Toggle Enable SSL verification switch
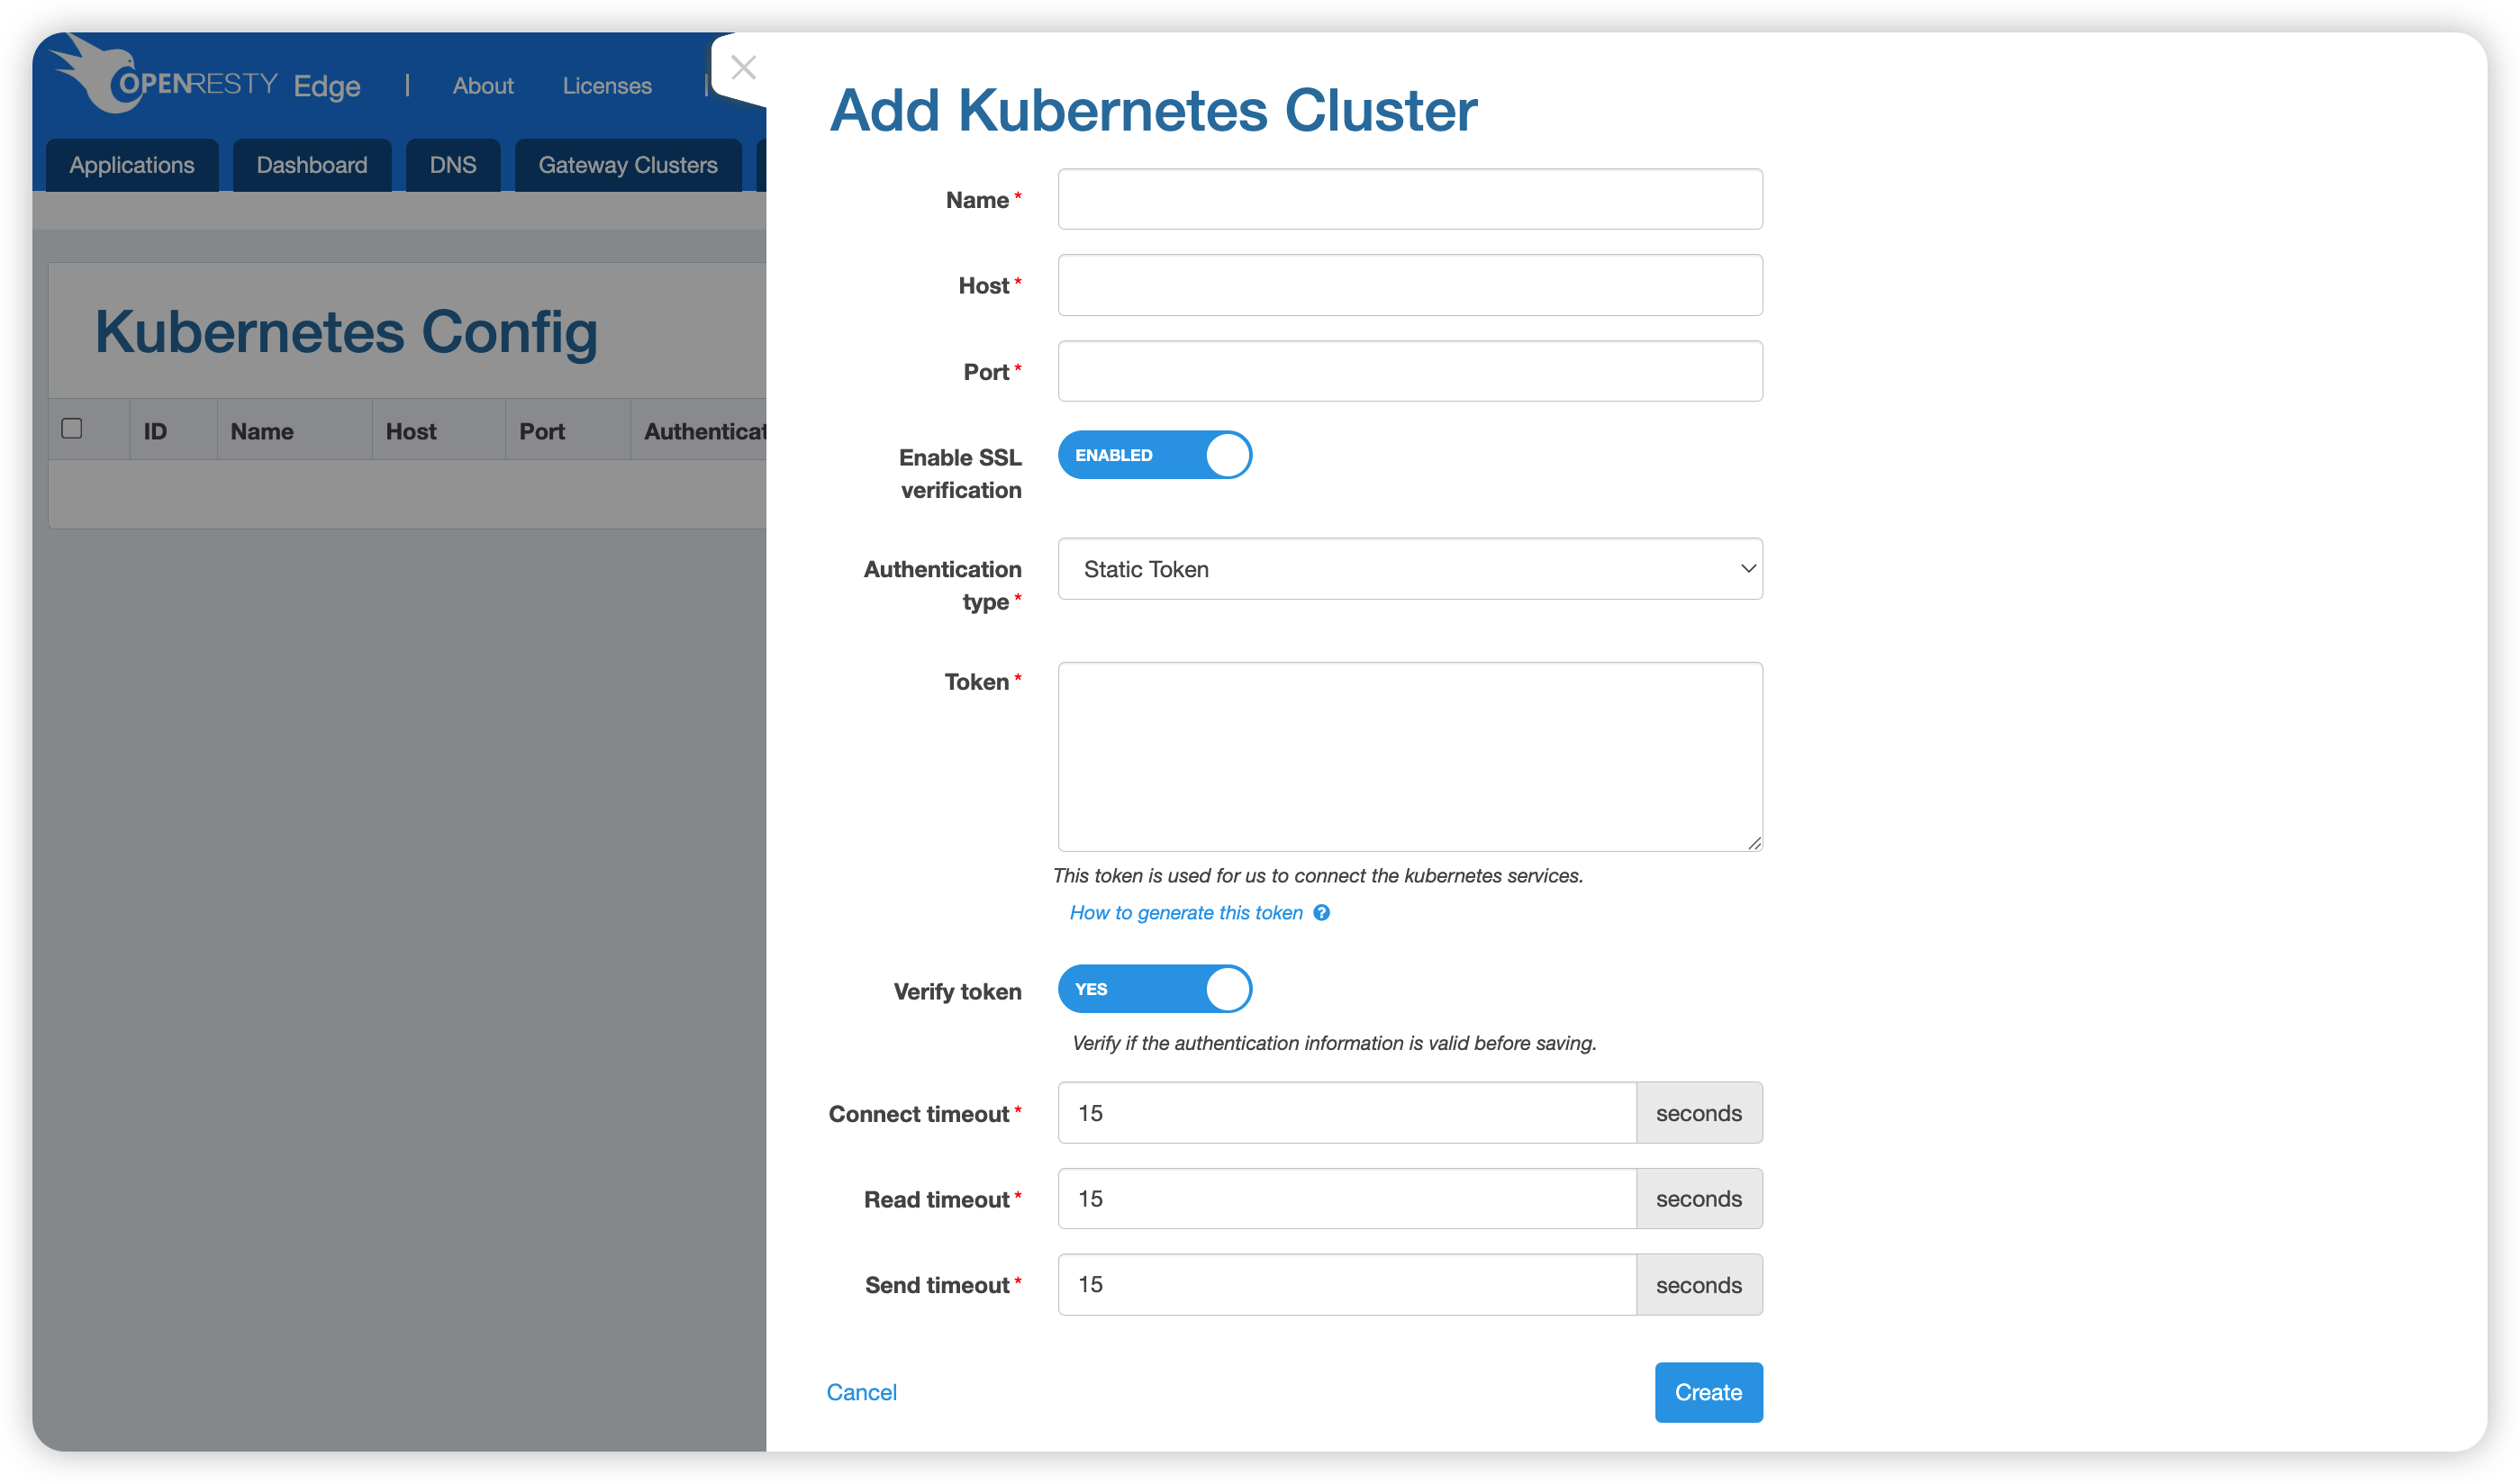Screen dimensions: 2520x1484 tap(1154, 455)
